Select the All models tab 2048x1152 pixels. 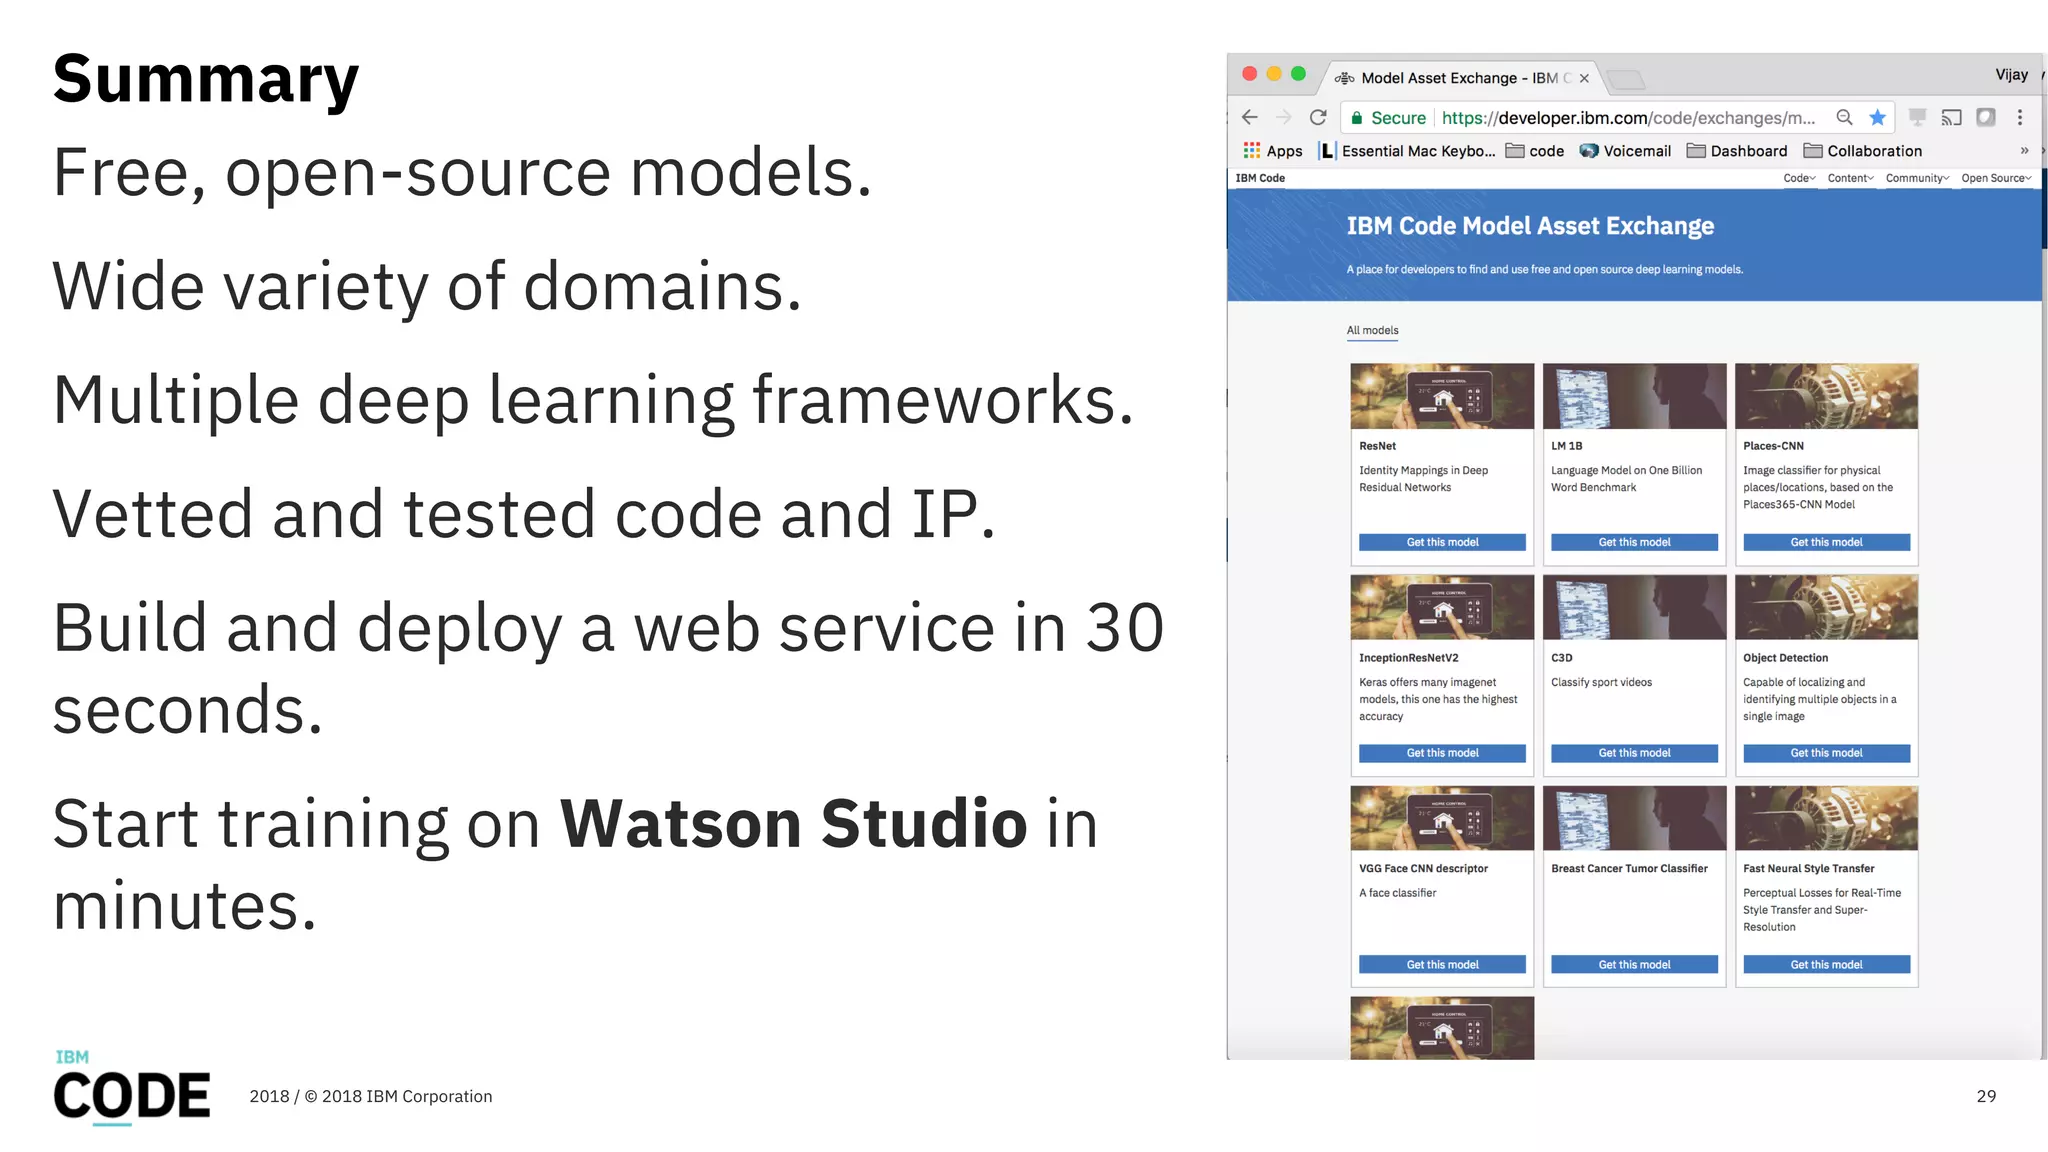click(x=1372, y=330)
